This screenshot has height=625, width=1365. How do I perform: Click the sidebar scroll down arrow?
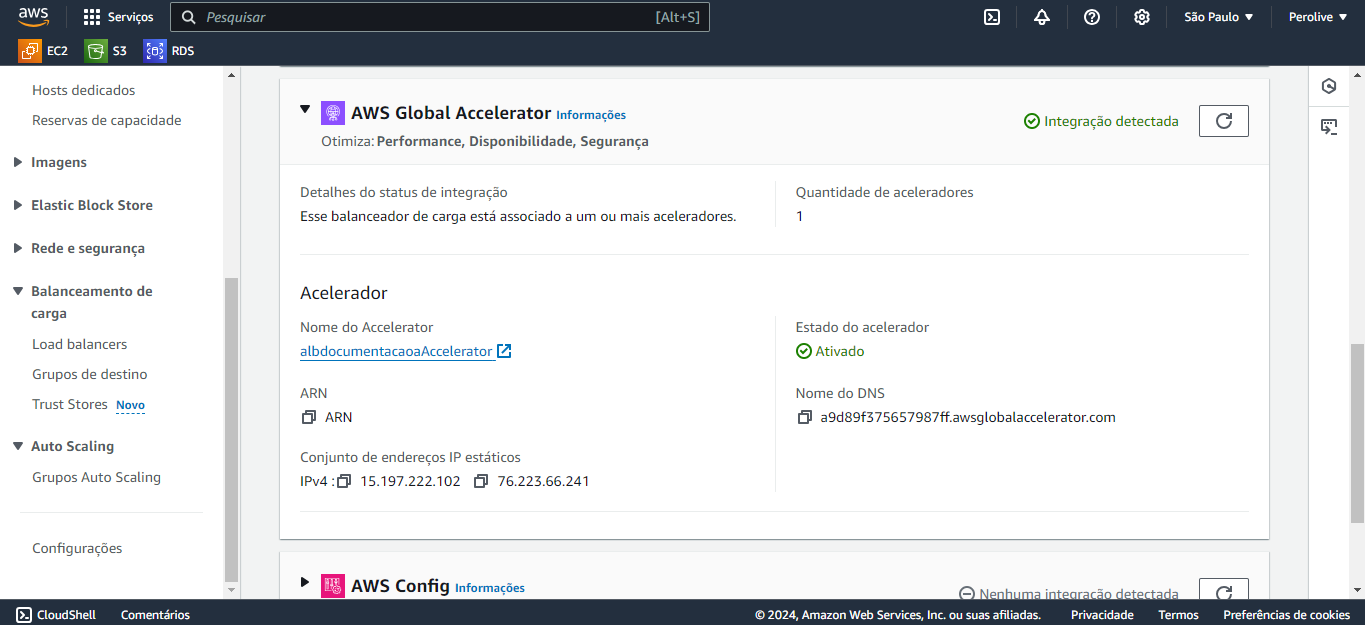tap(232, 590)
